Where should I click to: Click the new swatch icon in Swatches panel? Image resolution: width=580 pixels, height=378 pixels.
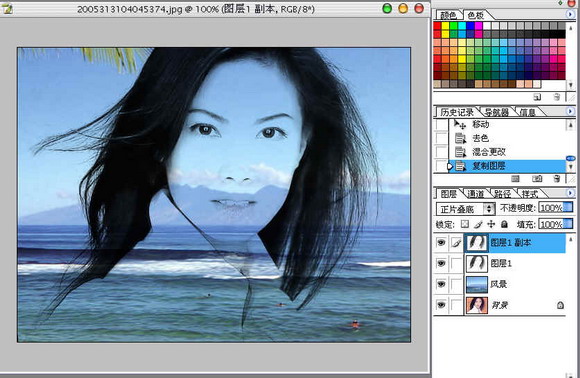tap(537, 97)
